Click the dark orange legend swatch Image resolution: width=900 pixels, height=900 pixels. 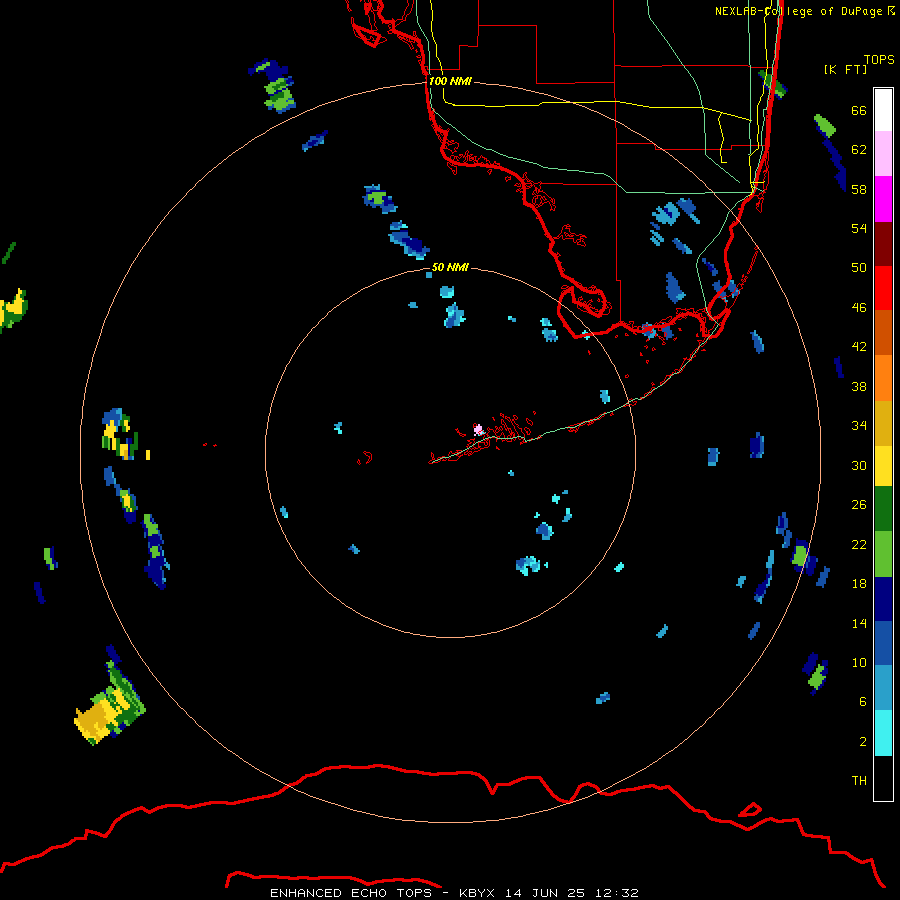coord(883,333)
